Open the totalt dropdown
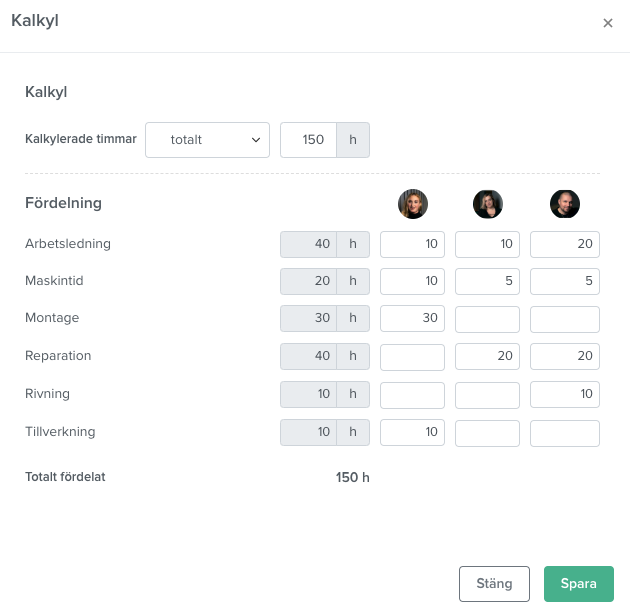This screenshot has height=613, width=630. click(x=207, y=140)
